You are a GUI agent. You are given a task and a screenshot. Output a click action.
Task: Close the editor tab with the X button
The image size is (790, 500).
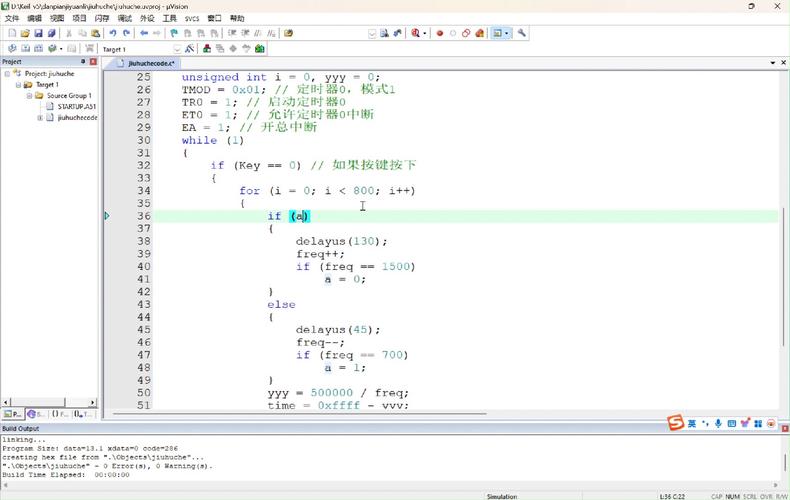click(783, 63)
